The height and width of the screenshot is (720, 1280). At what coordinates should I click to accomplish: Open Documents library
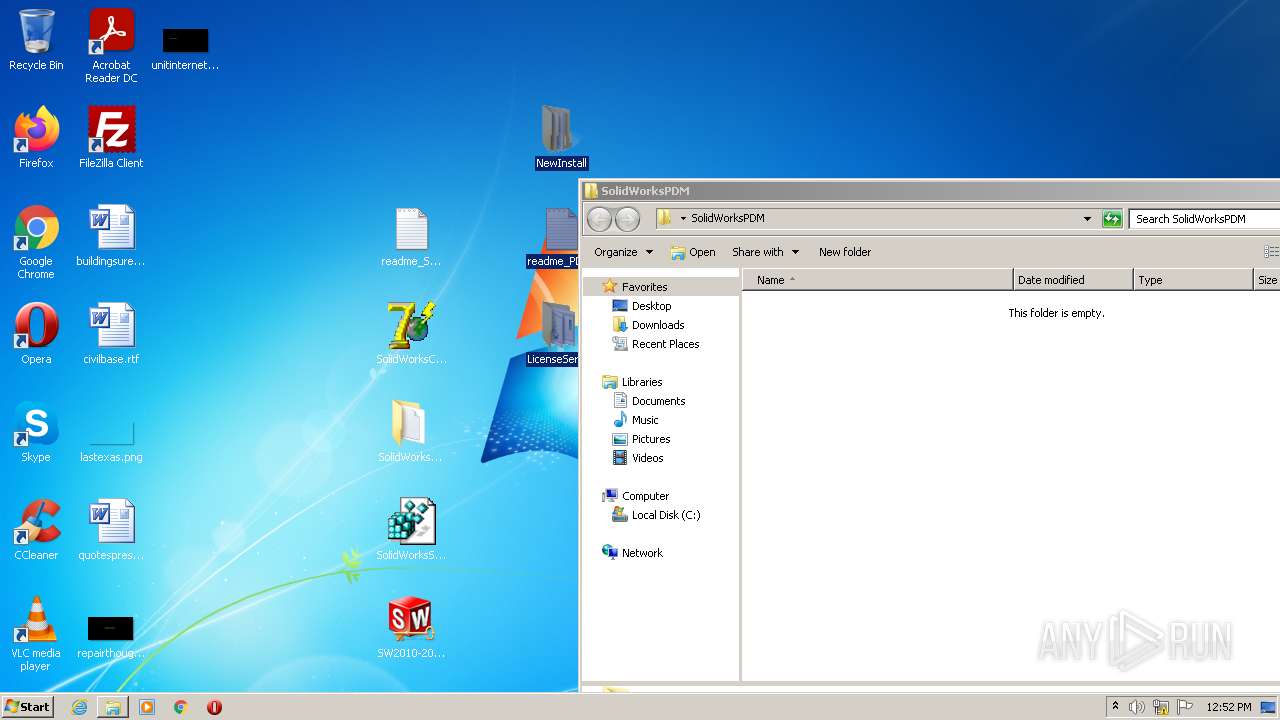click(x=658, y=401)
